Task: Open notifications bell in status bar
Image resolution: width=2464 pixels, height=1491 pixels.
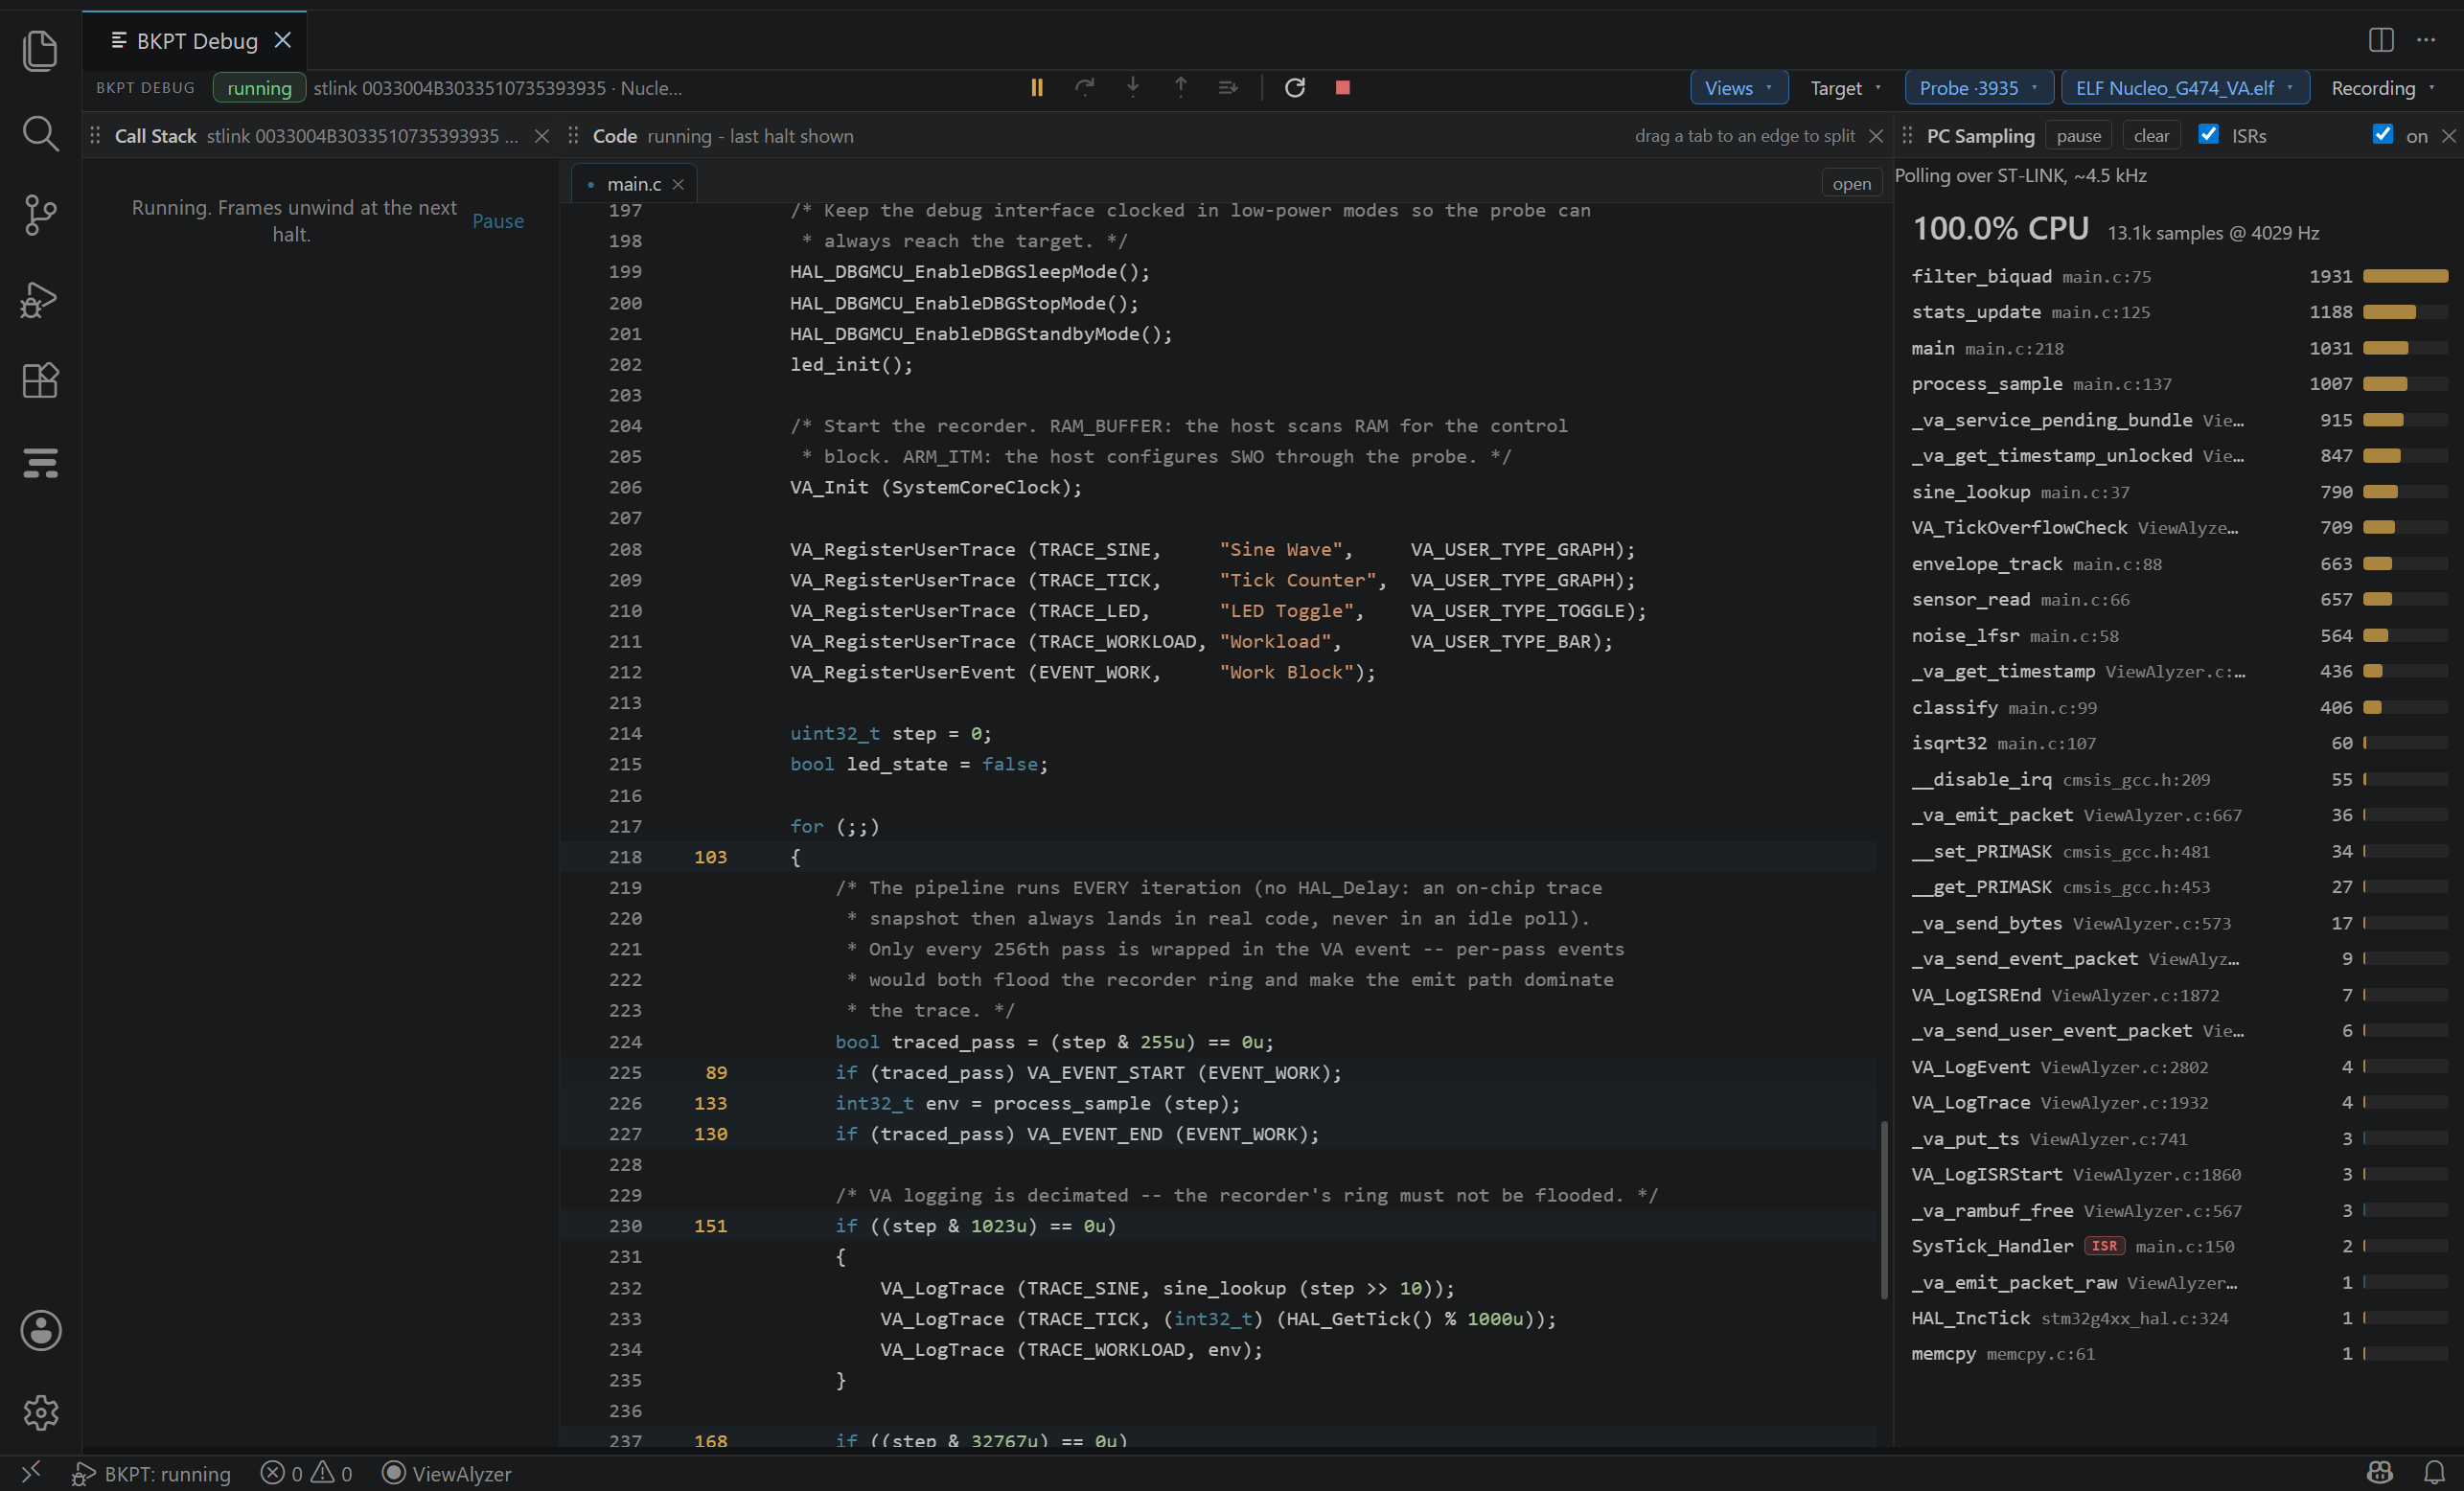Action: (x=2434, y=1472)
